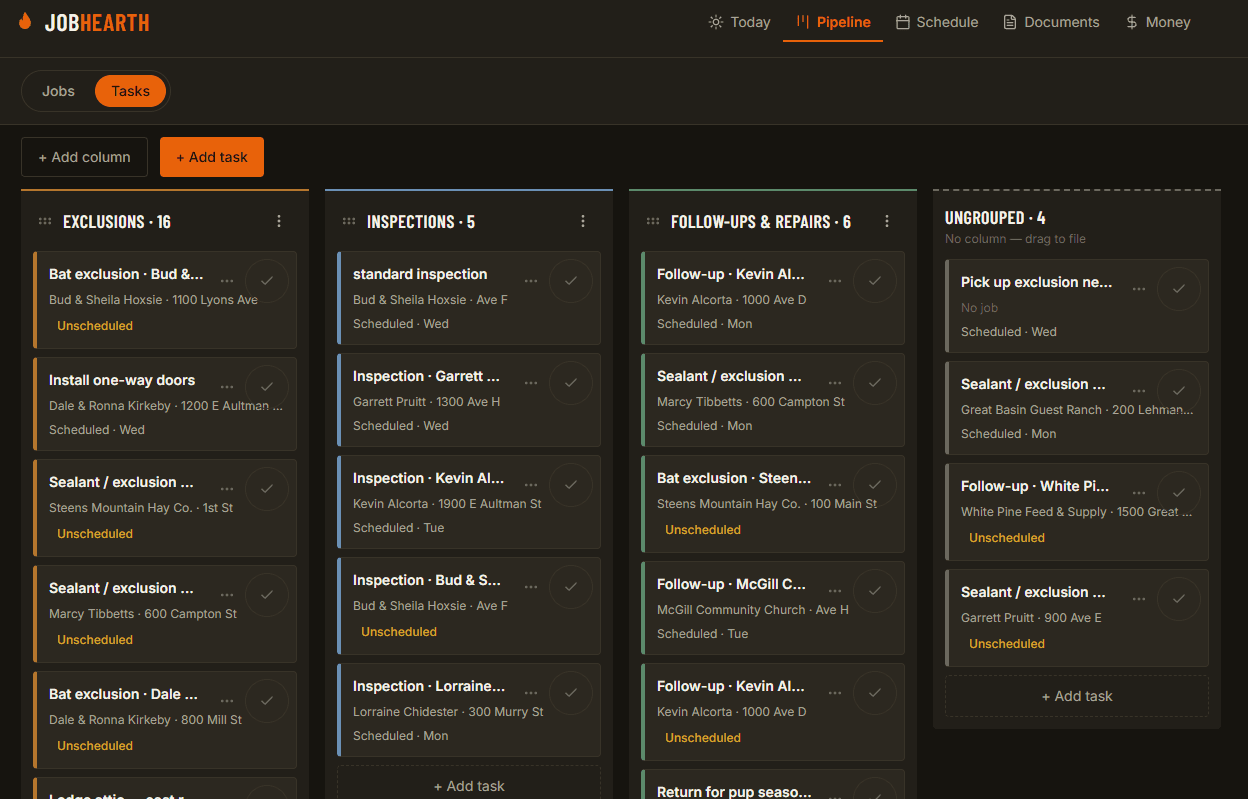This screenshot has width=1248, height=799.
Task: Open more options on Steens 1st St sealant card
Action: 228,489
